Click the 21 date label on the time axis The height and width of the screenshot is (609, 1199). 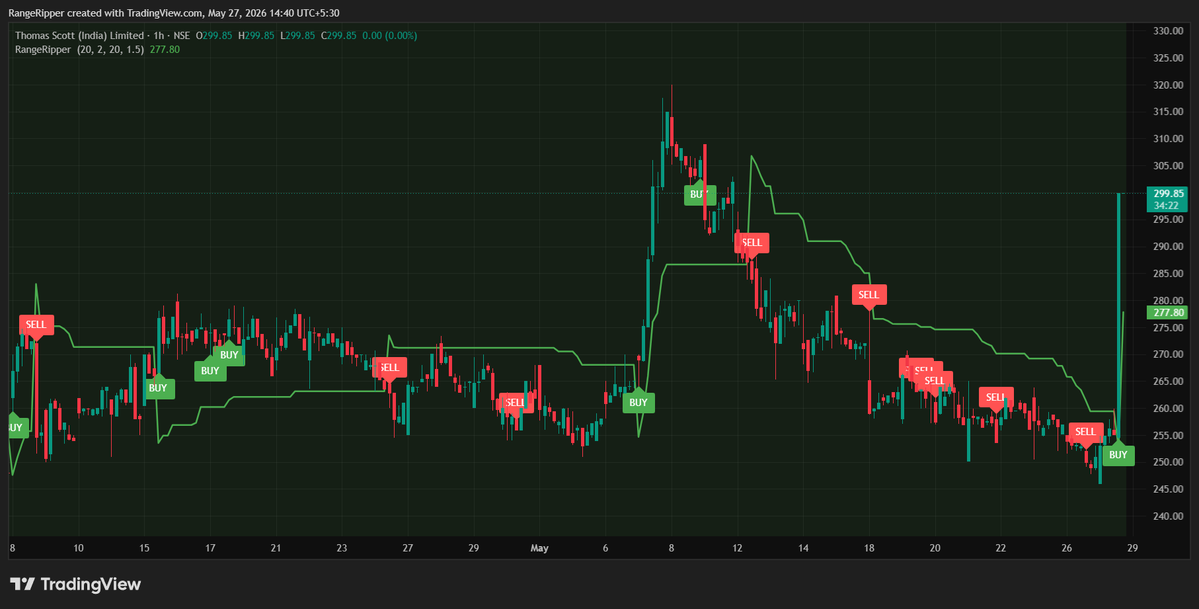click(x=276, y=548)
